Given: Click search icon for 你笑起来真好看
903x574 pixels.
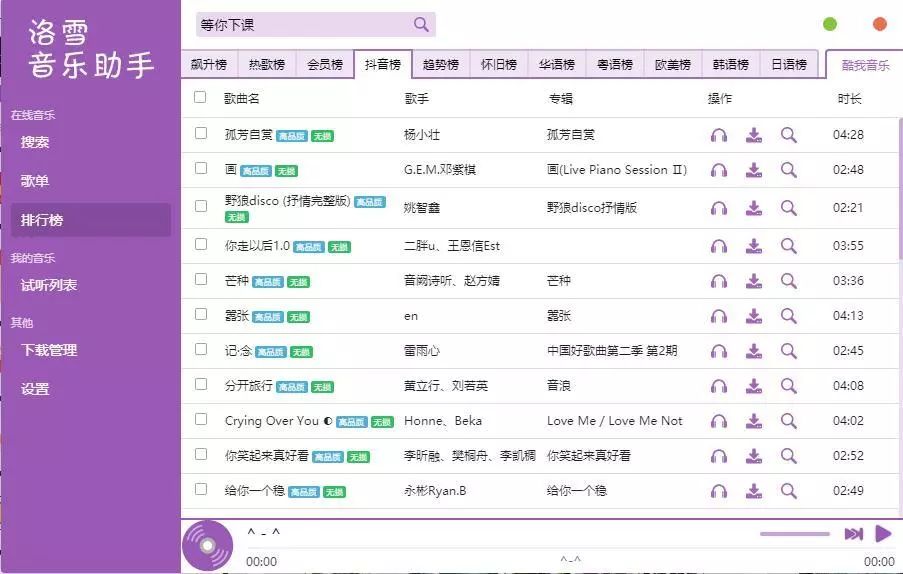Looking at the screenshot, I should (789, 456).
